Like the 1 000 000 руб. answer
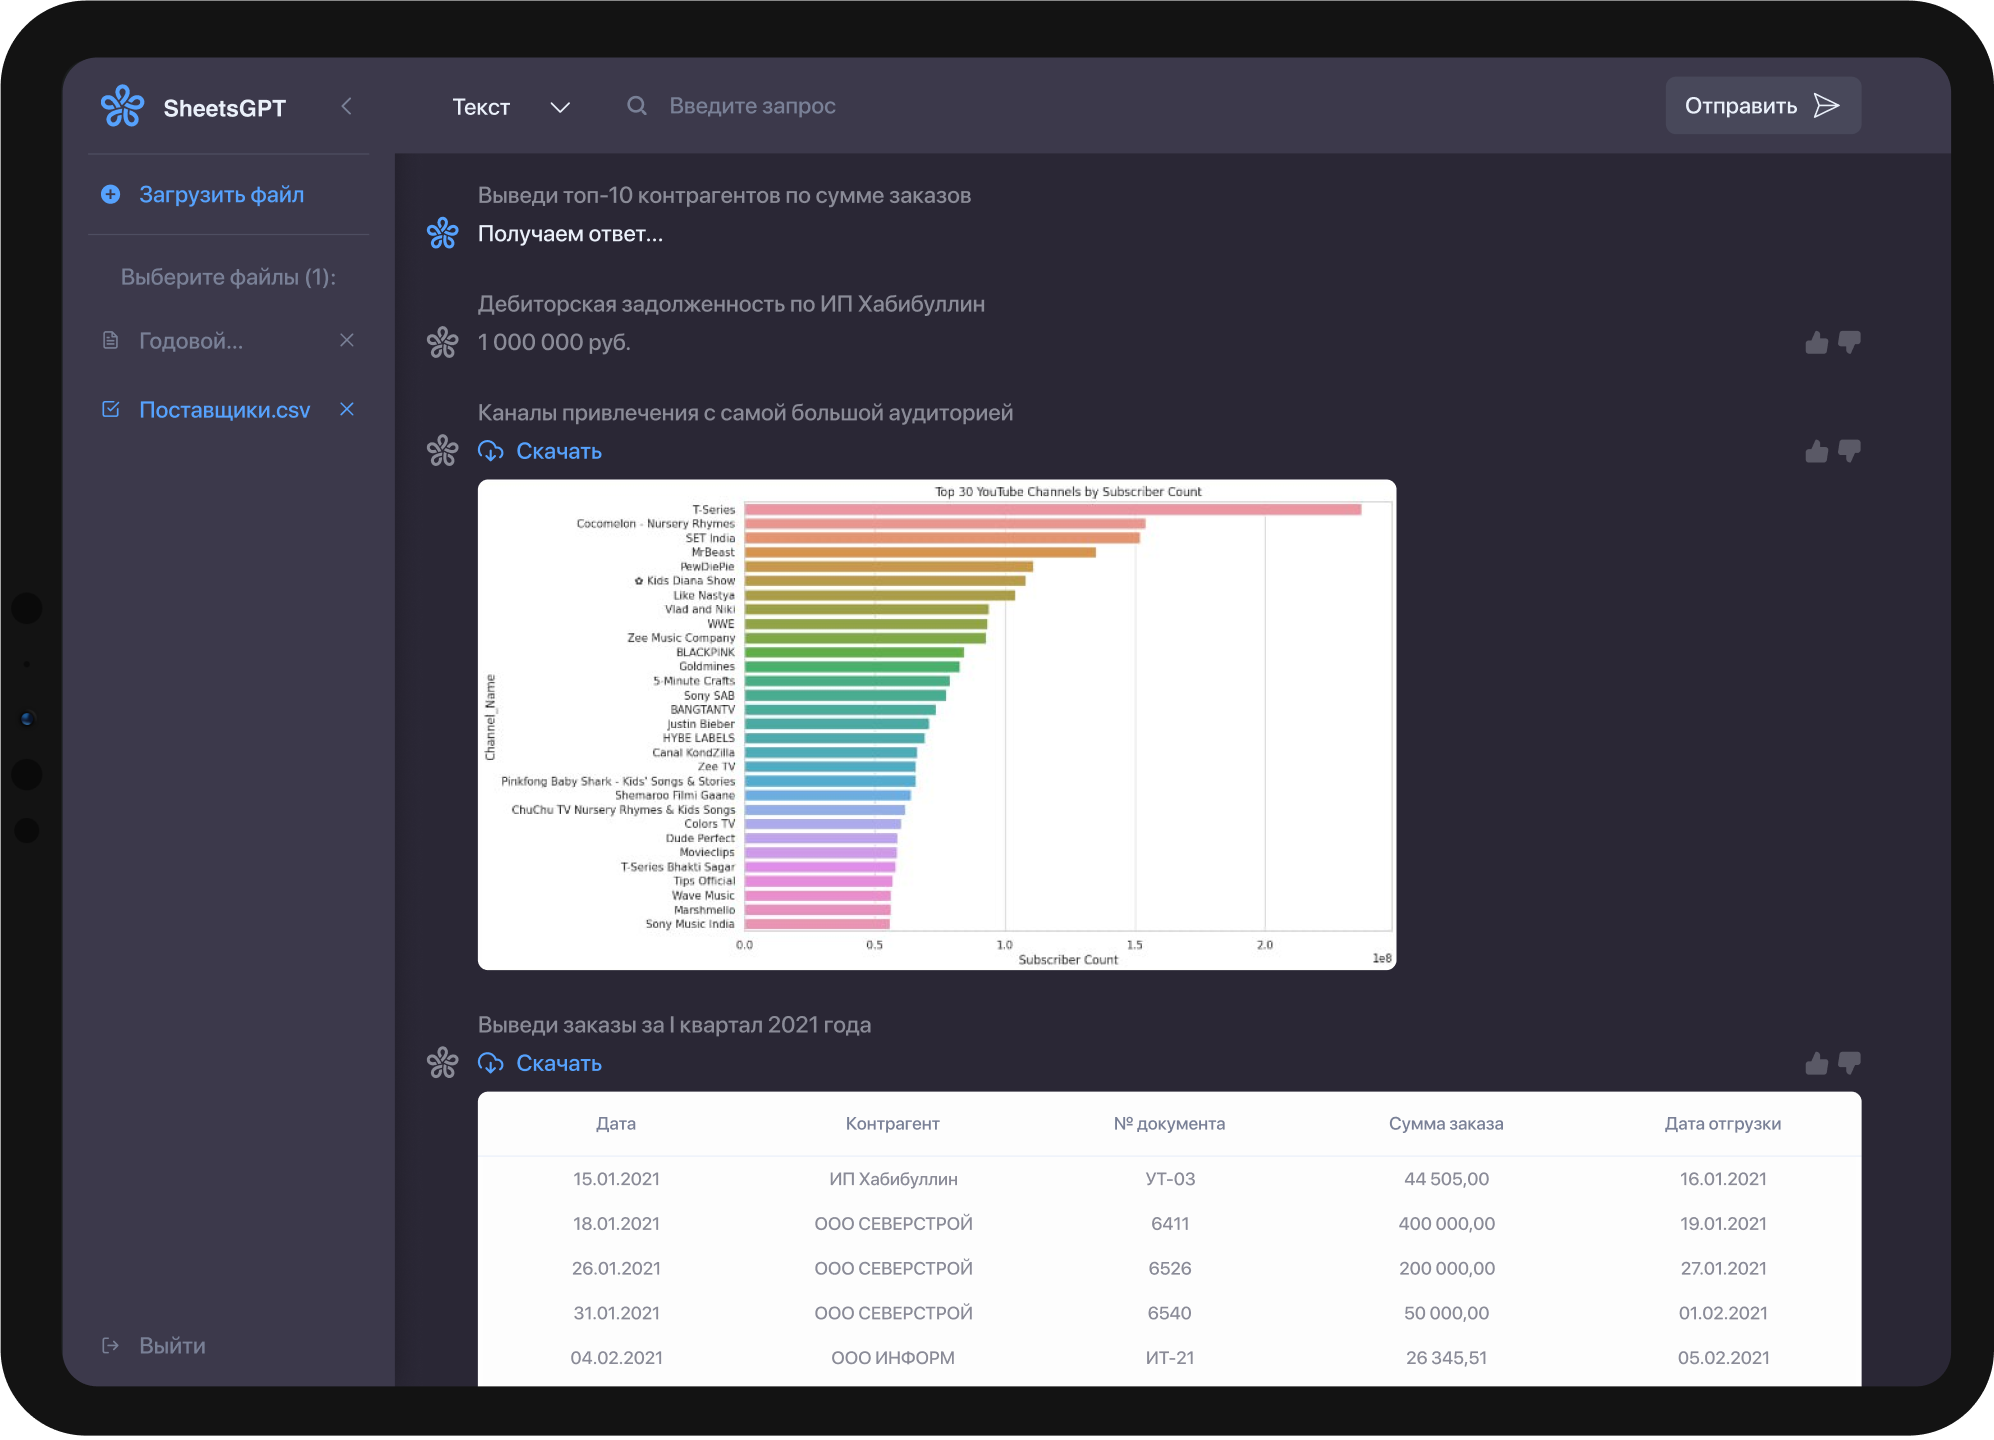 1817,343
